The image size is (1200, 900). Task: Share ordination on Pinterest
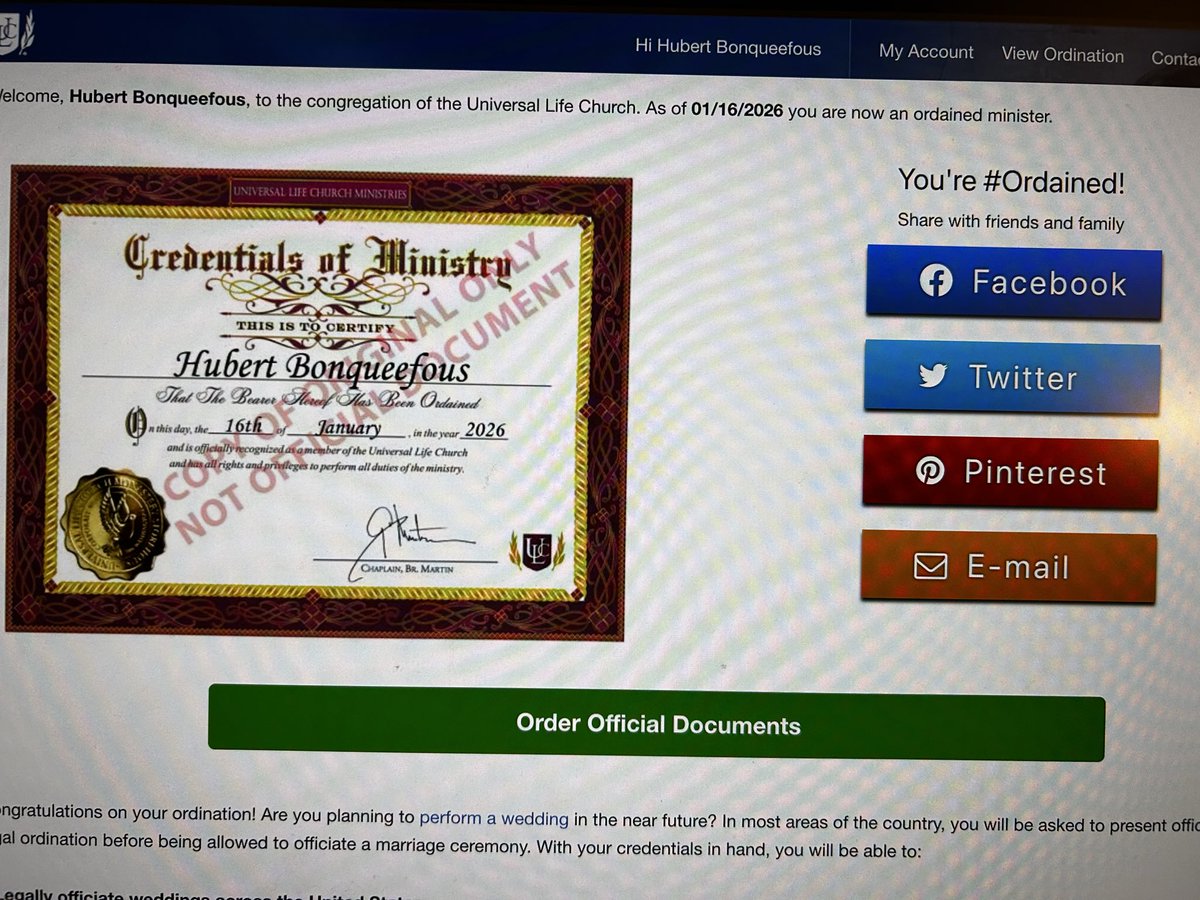(1010, 472)
